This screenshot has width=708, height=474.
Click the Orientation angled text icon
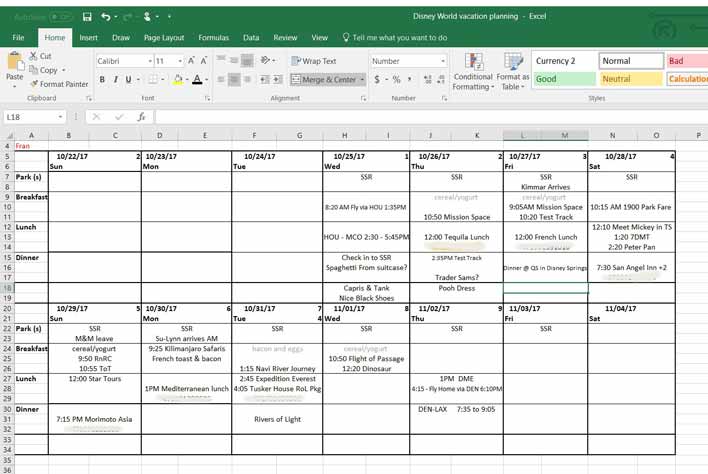click(x=265, y=60)
